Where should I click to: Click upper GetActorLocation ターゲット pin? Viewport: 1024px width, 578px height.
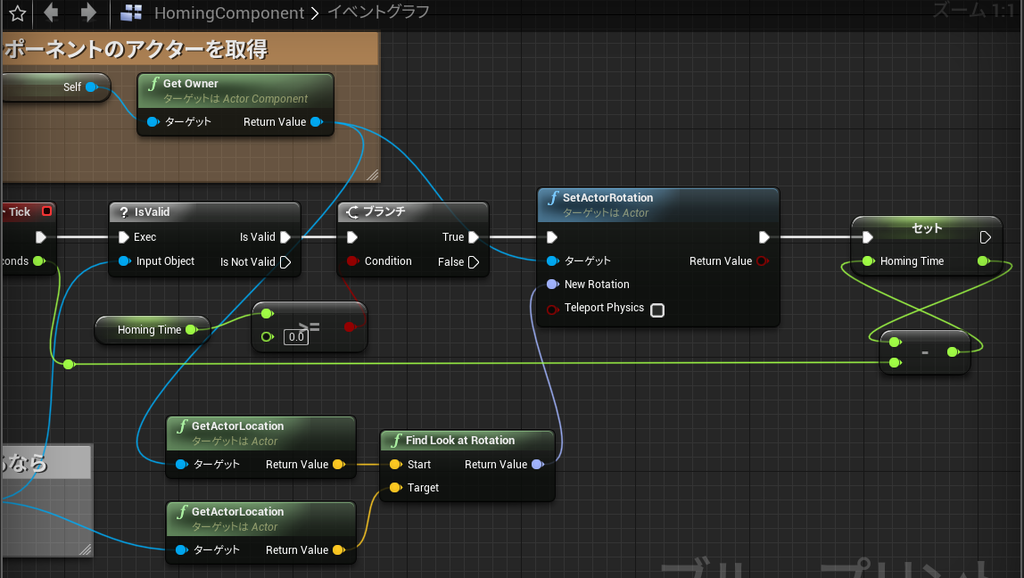pos(182,464)
